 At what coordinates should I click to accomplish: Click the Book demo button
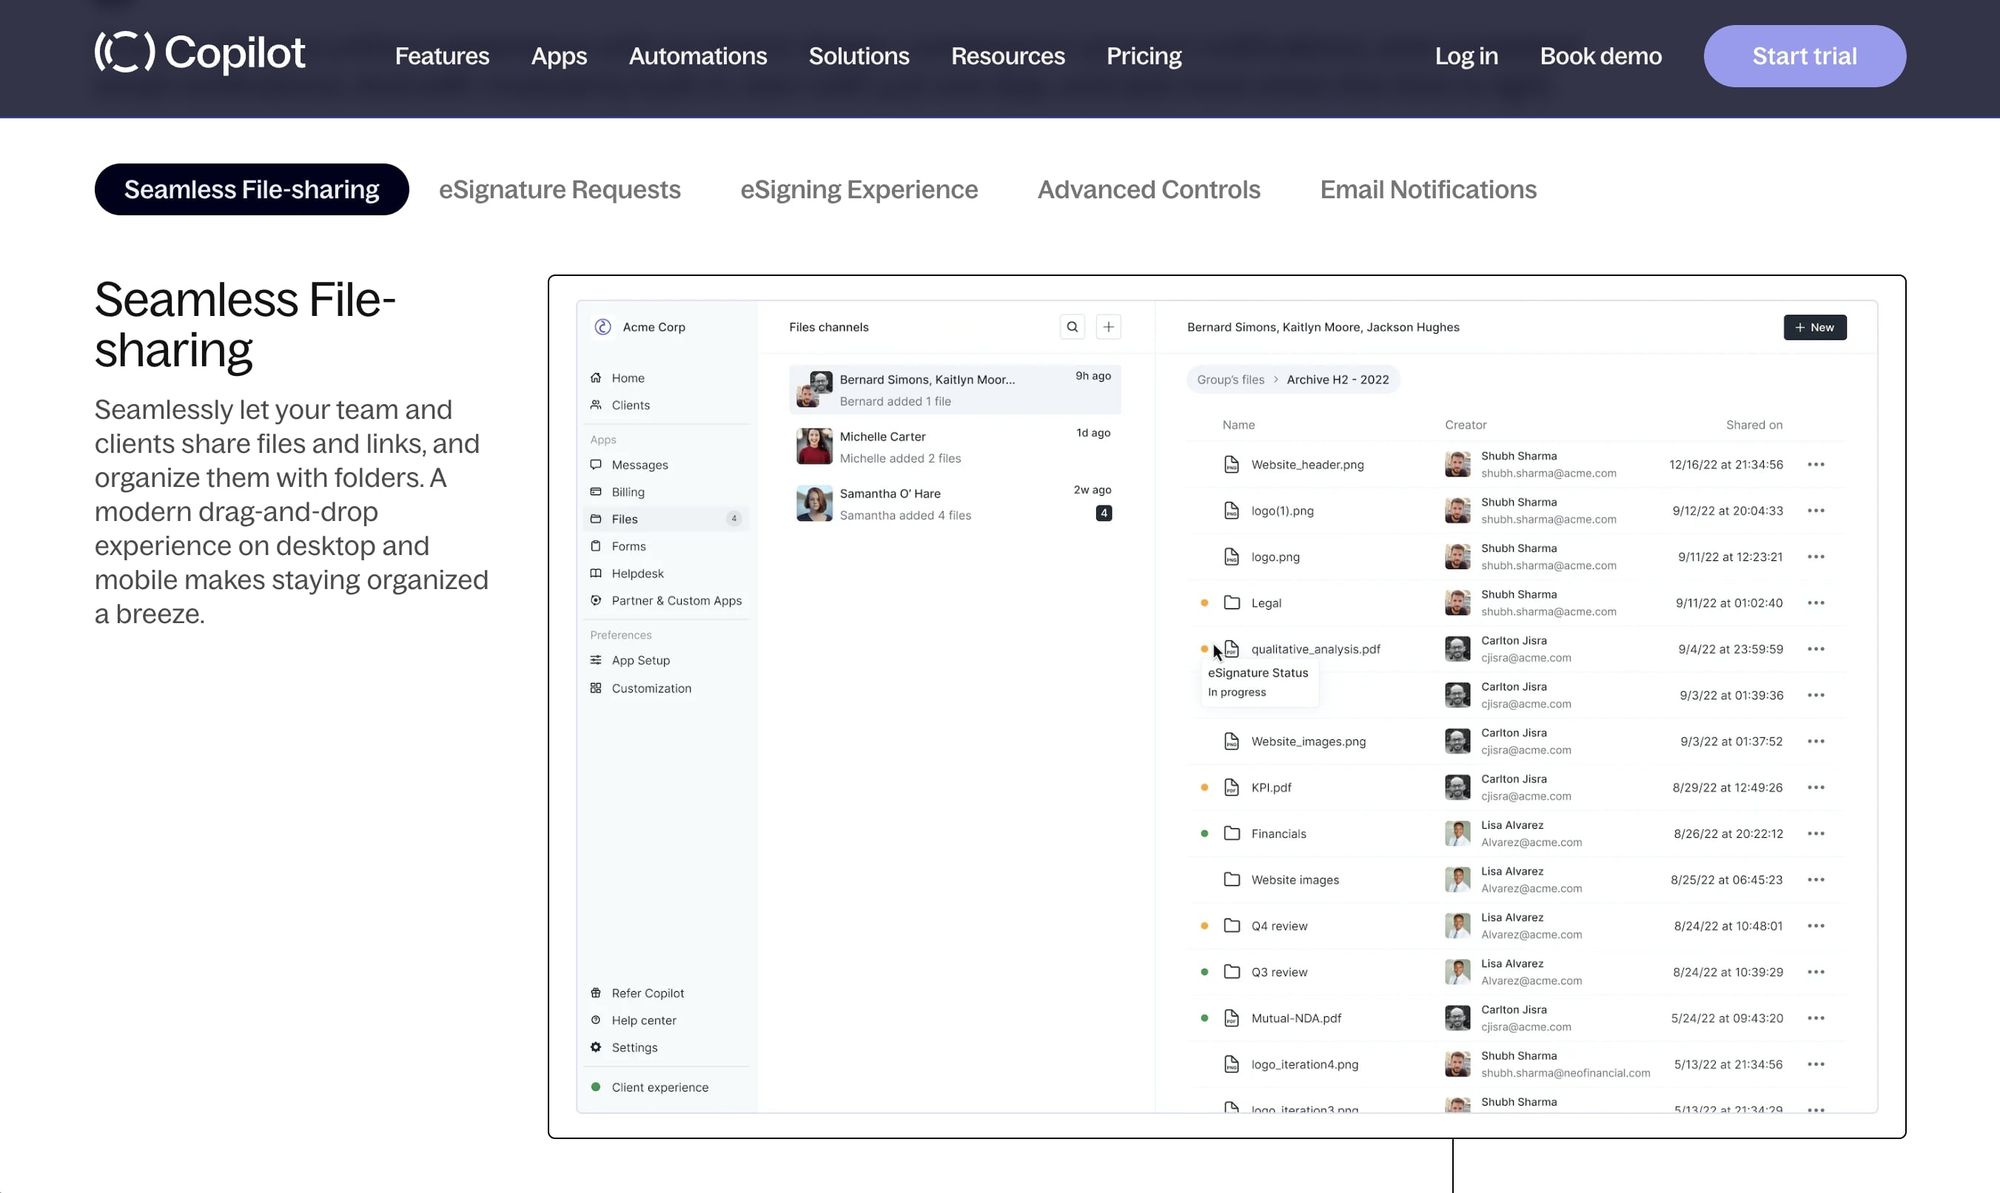[1601, 55]
